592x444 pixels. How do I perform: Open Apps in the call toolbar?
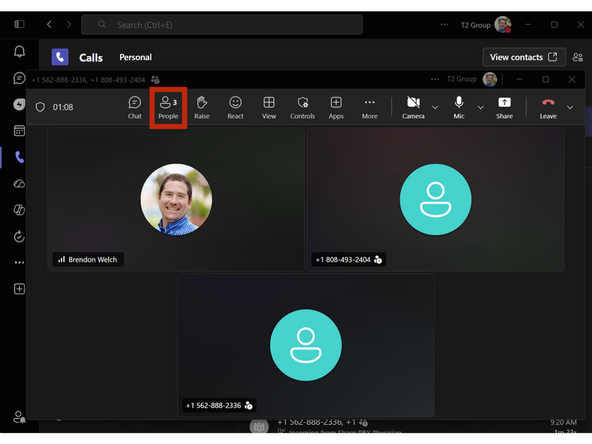(336, 108)
